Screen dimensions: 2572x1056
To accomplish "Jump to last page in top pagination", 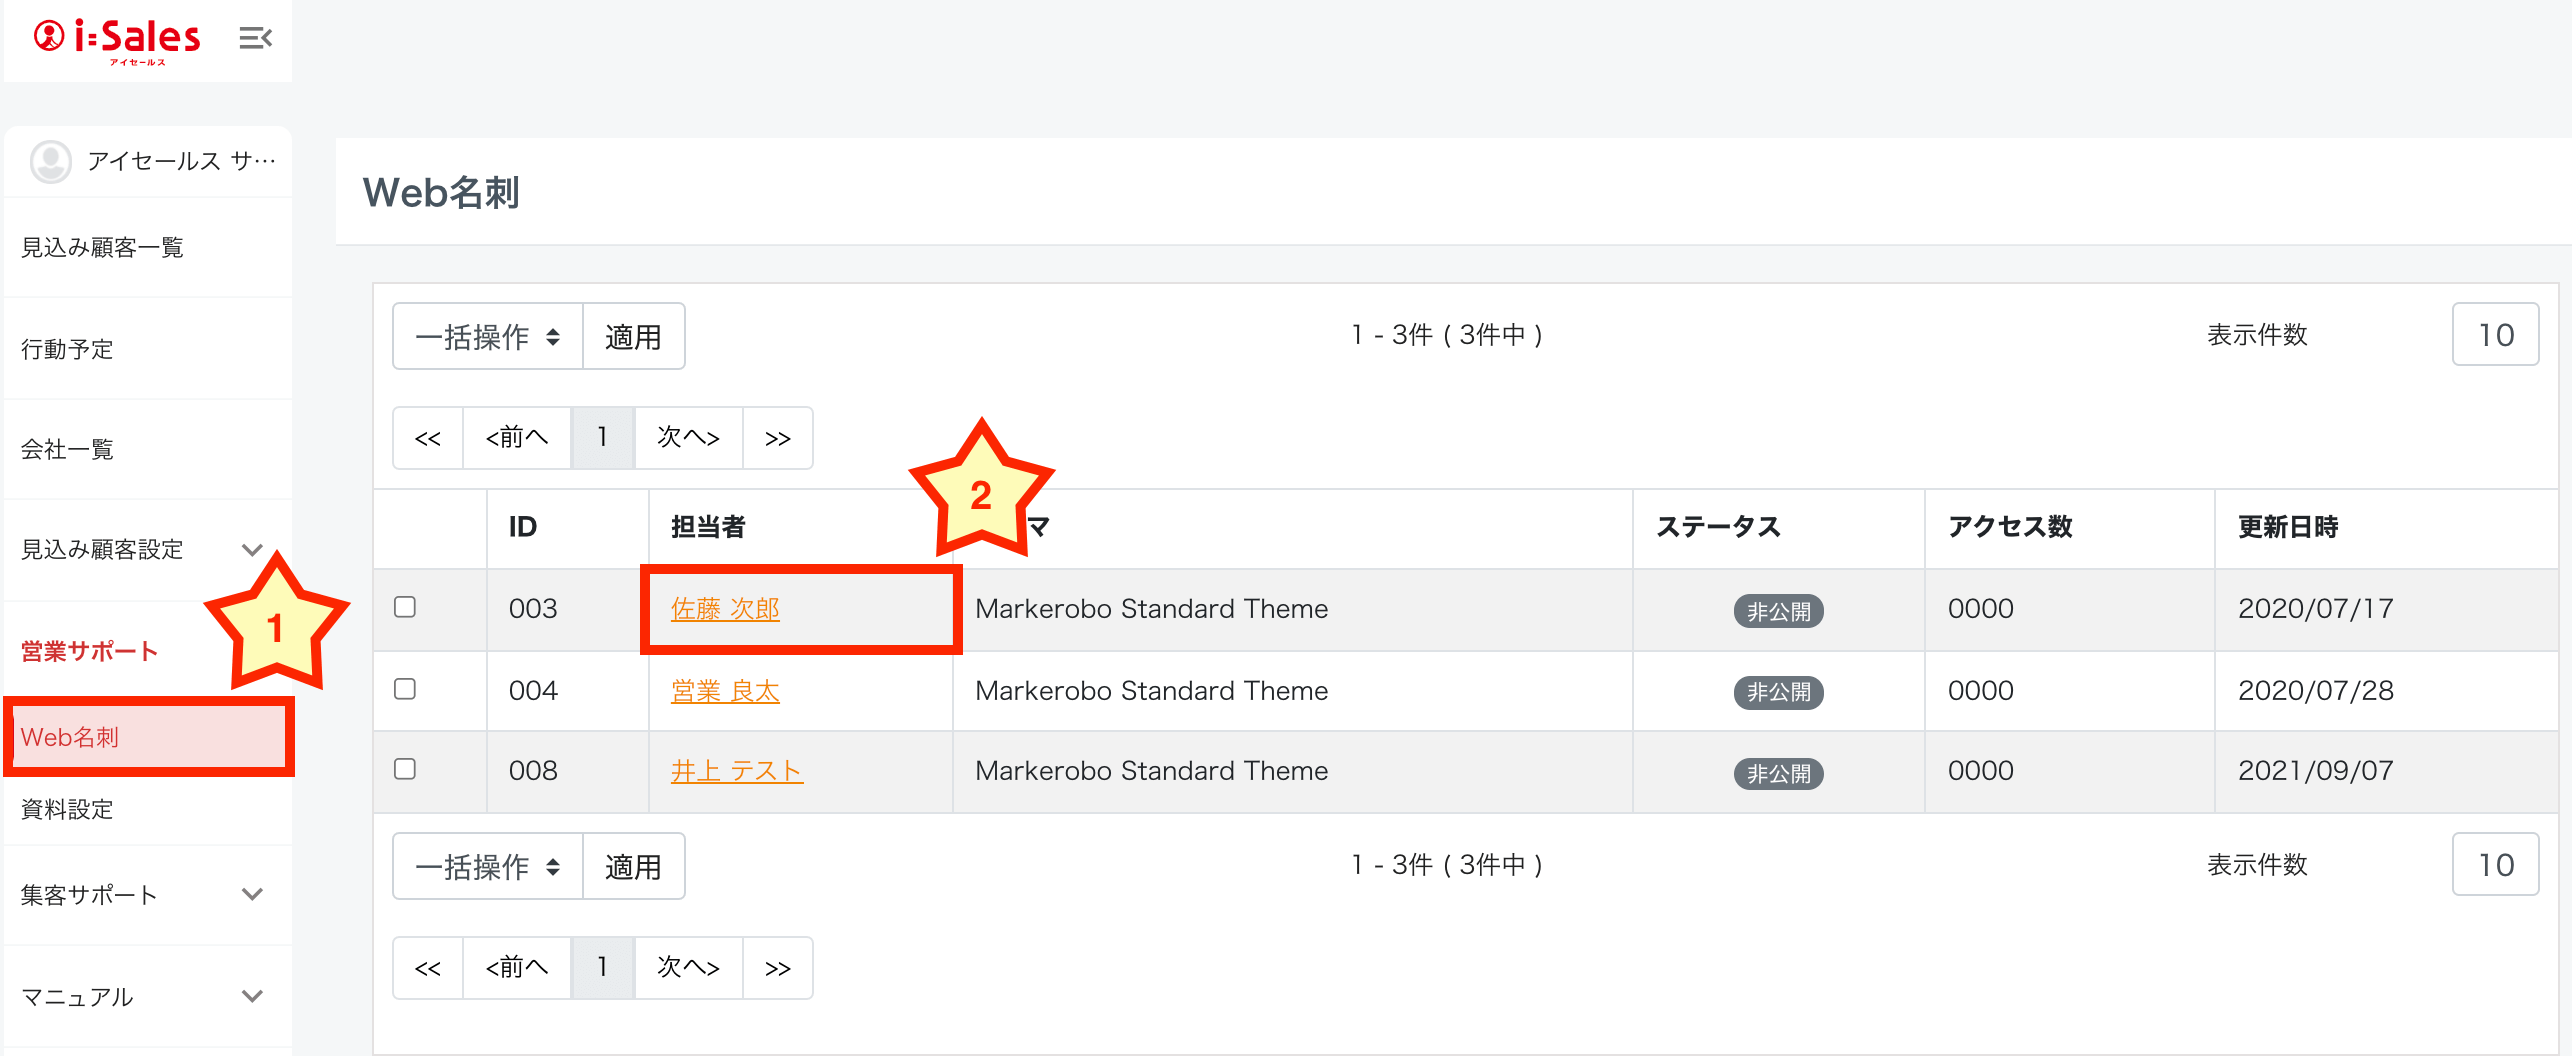I will point(777,438).
